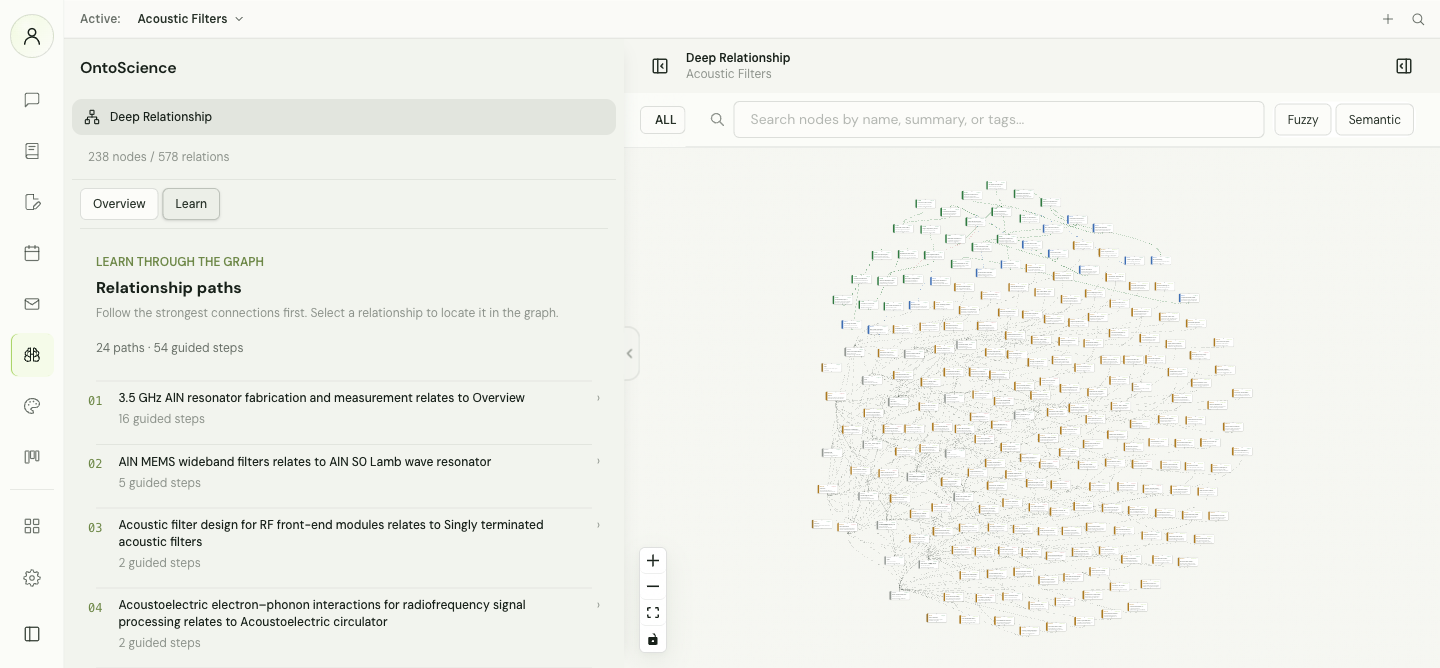This screenshot has height=668, width=1440.
Task: Select the brain knowledge icon in sidebar
Action: pos(32,355)
